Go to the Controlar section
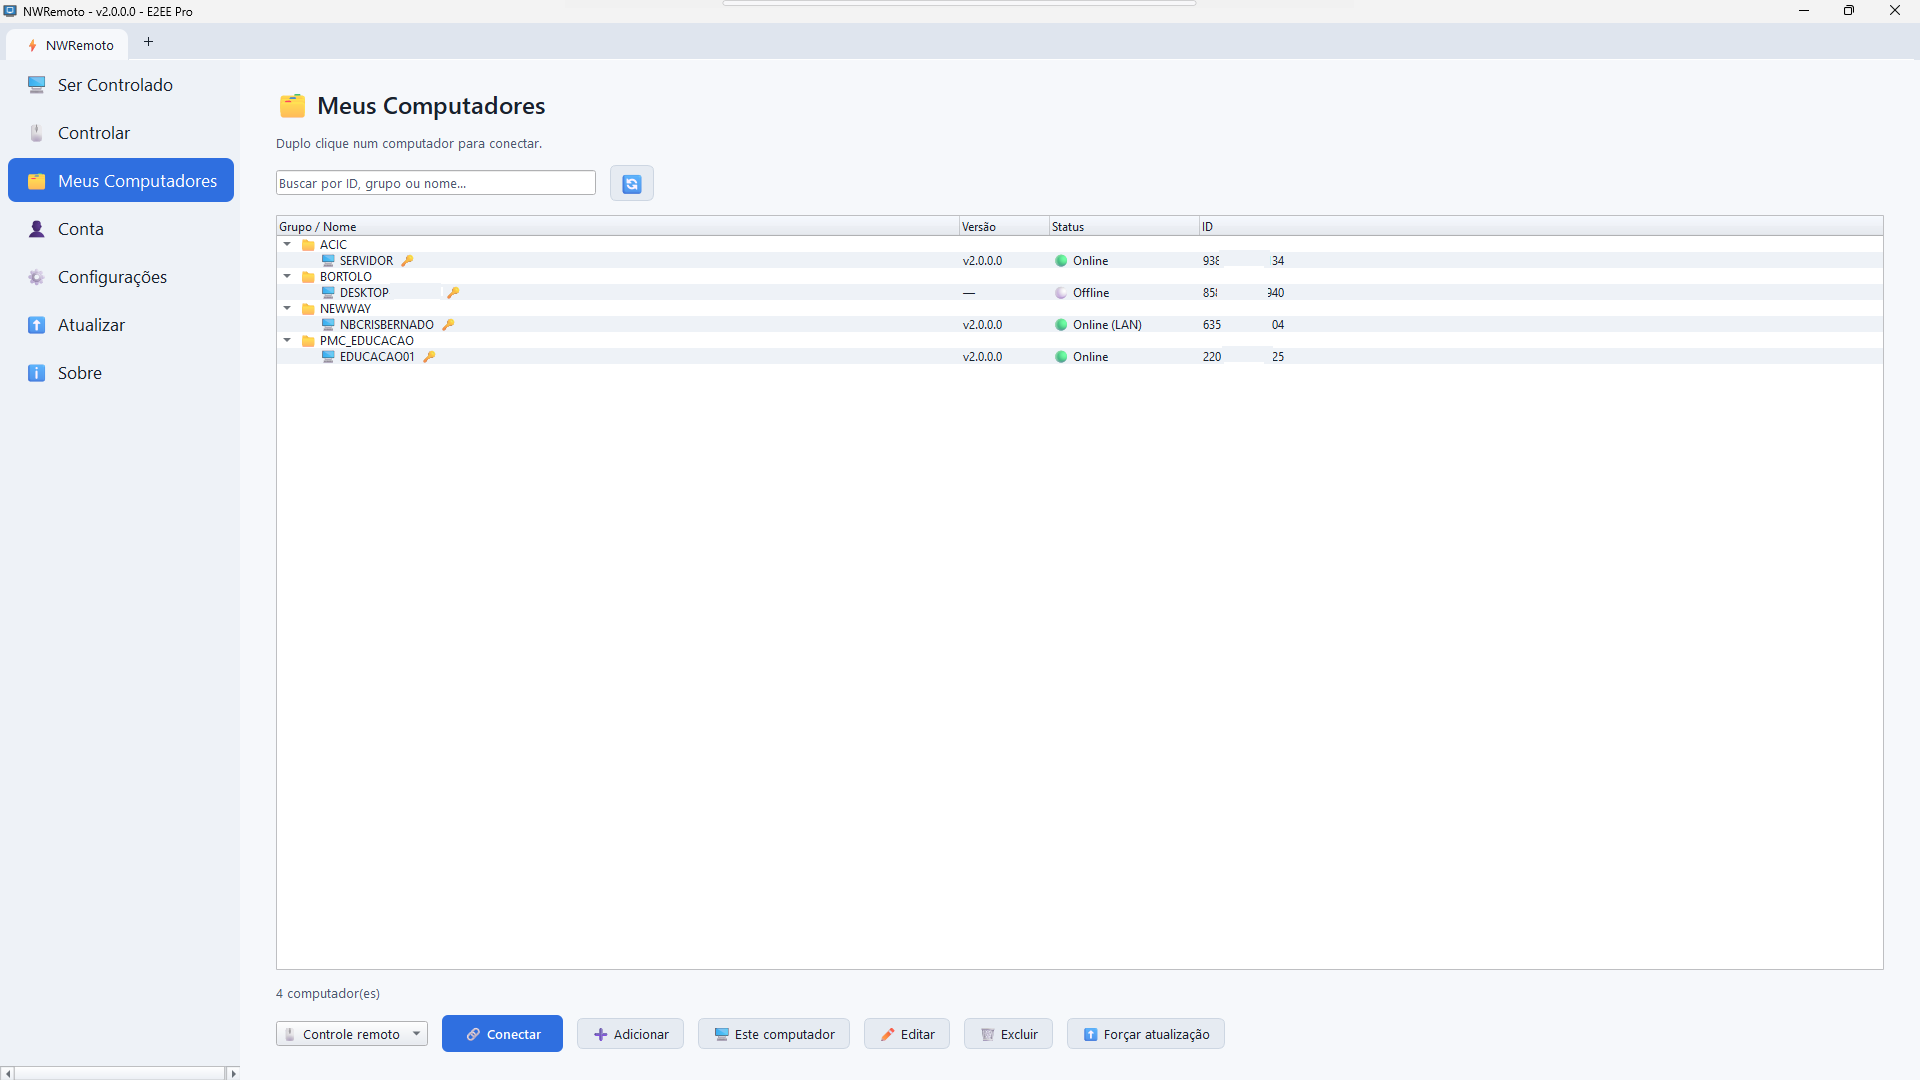 [x=120, y=133]
